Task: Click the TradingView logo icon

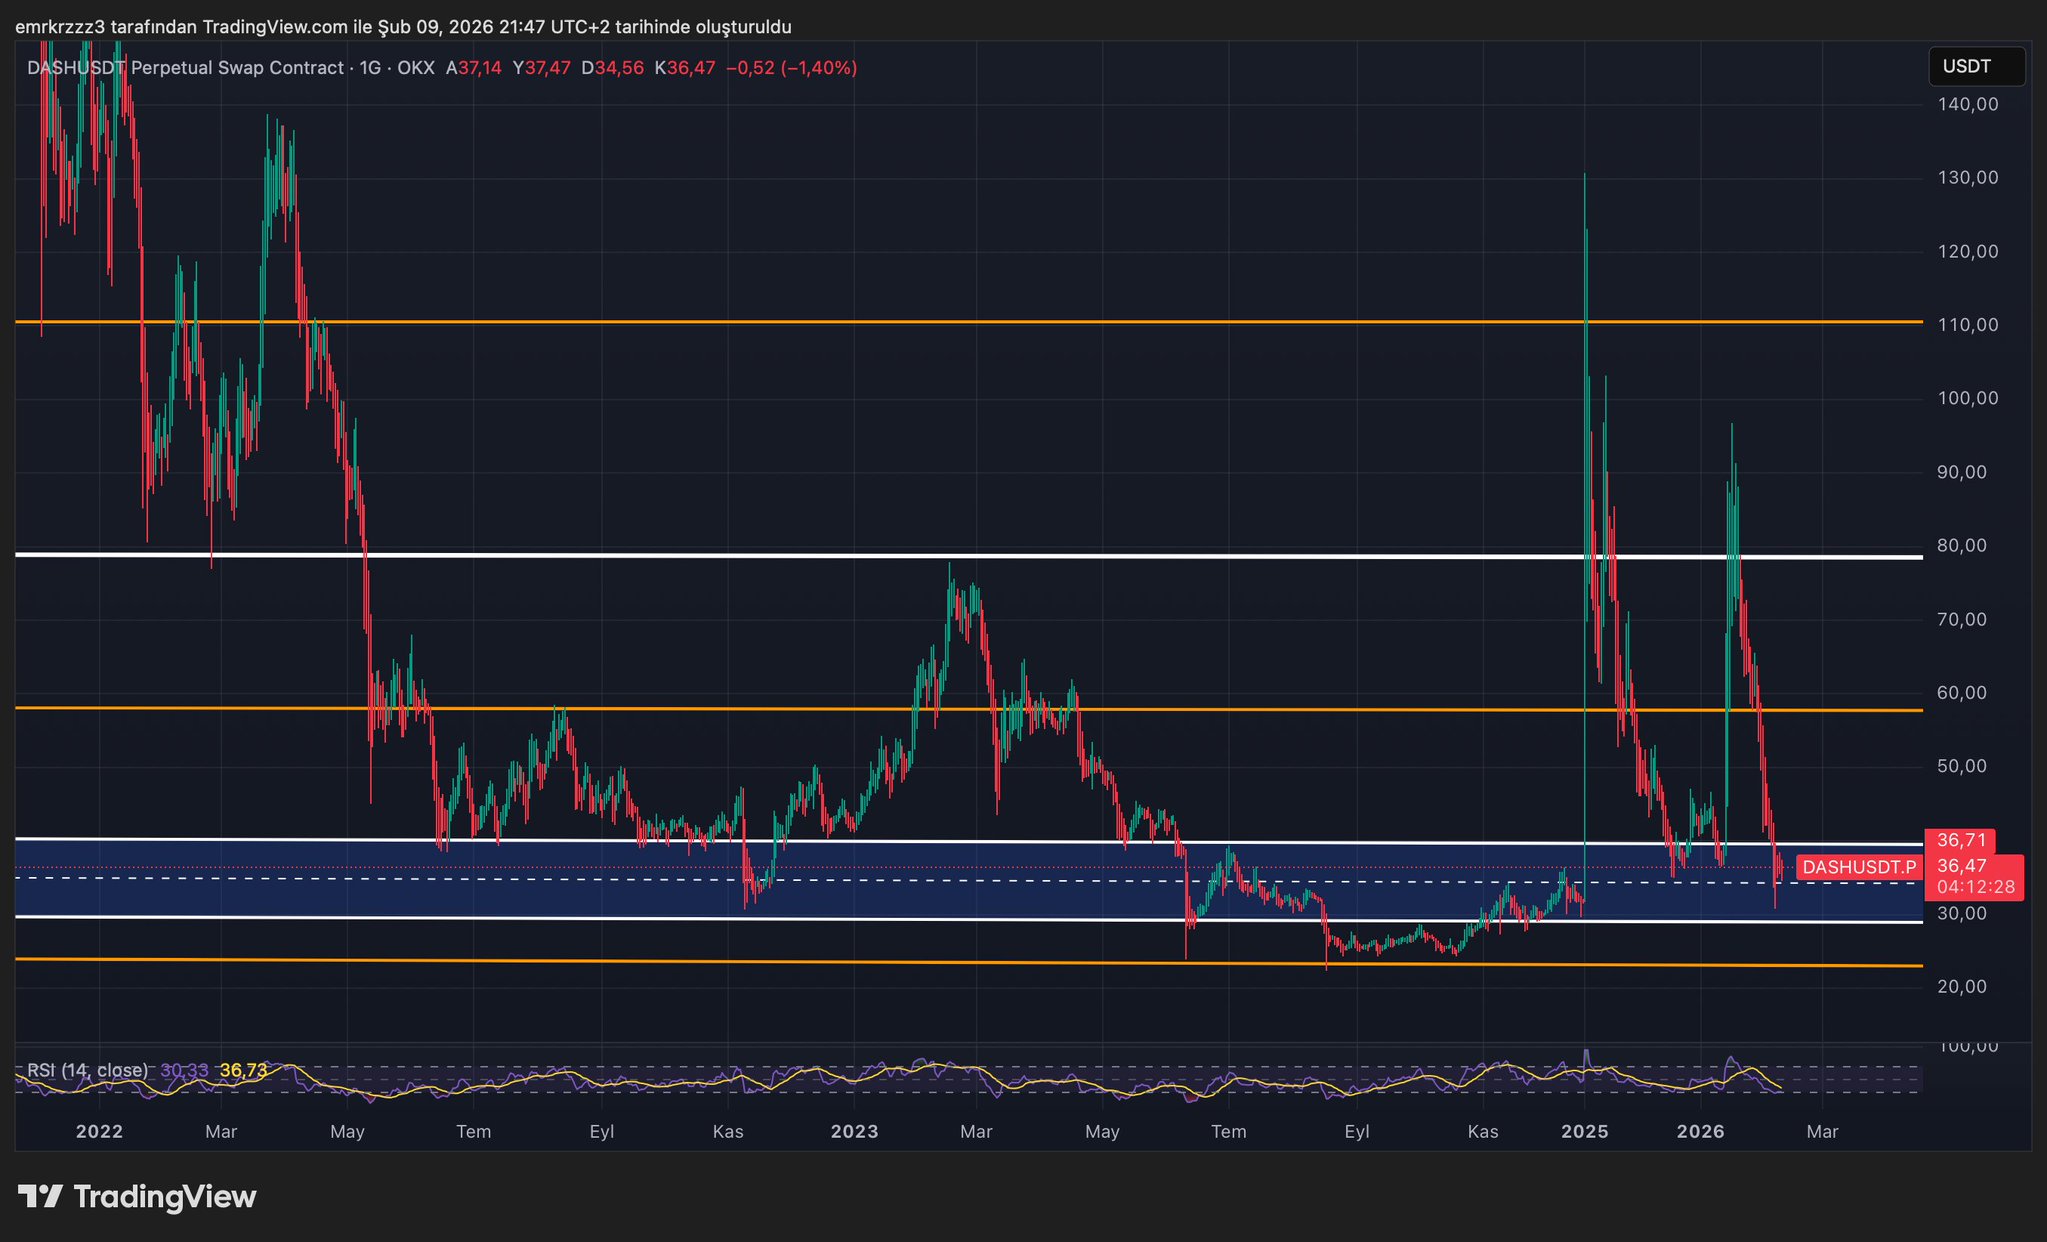Action: [x=41, y=1196]
